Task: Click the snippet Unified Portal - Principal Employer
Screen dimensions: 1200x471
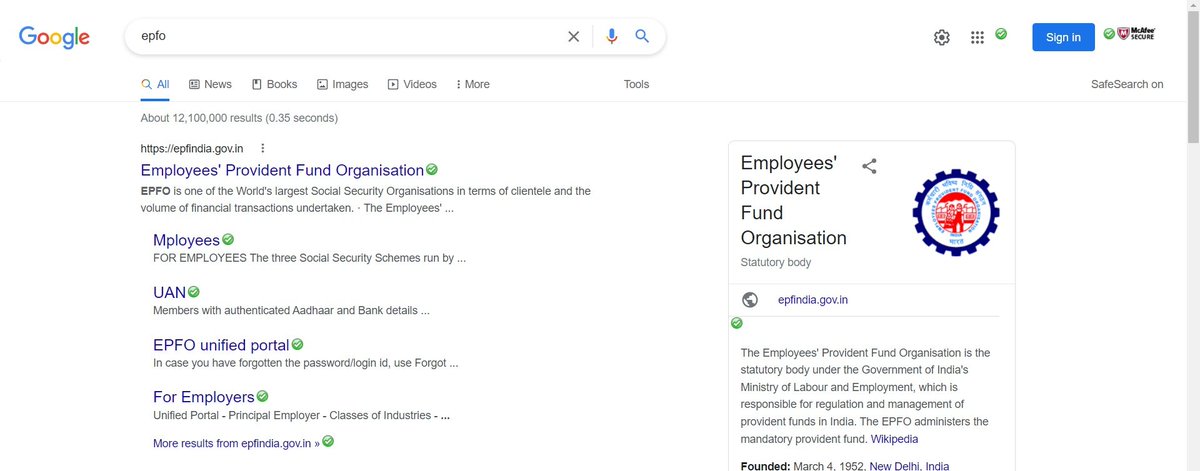Action: coord(302,415)
